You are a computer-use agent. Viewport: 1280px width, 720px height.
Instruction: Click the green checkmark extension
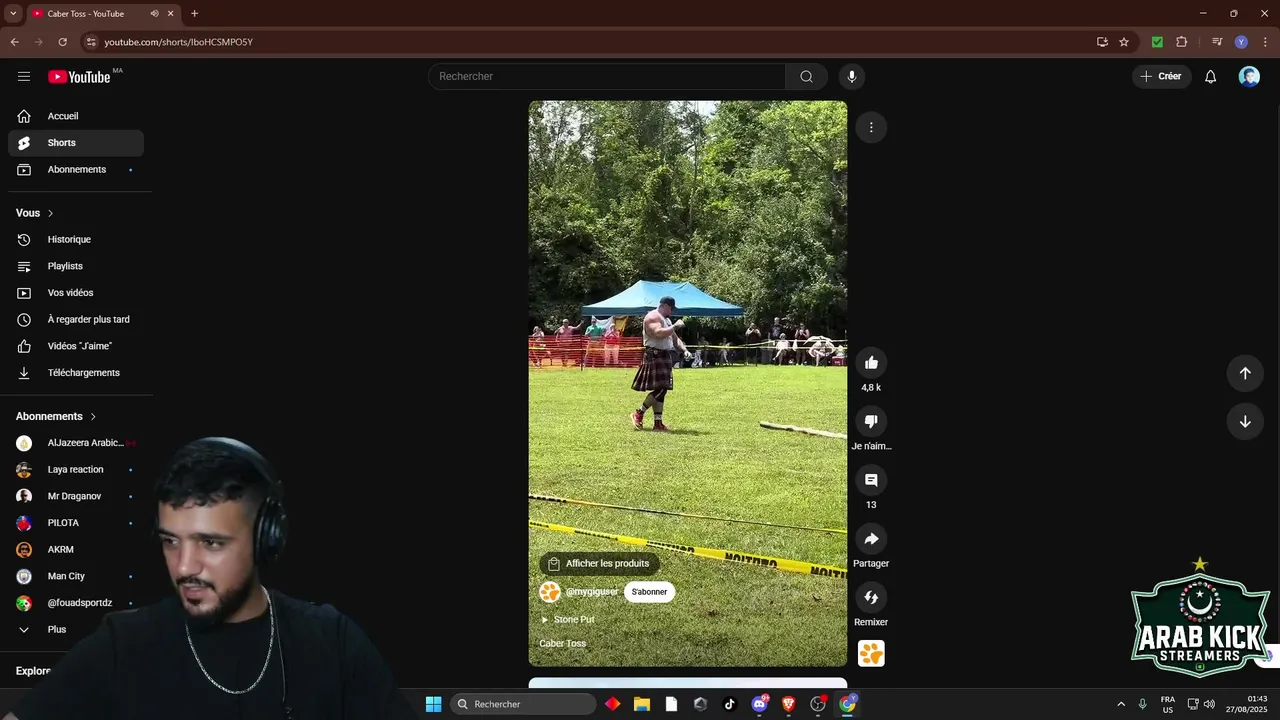click(1157, 42)
